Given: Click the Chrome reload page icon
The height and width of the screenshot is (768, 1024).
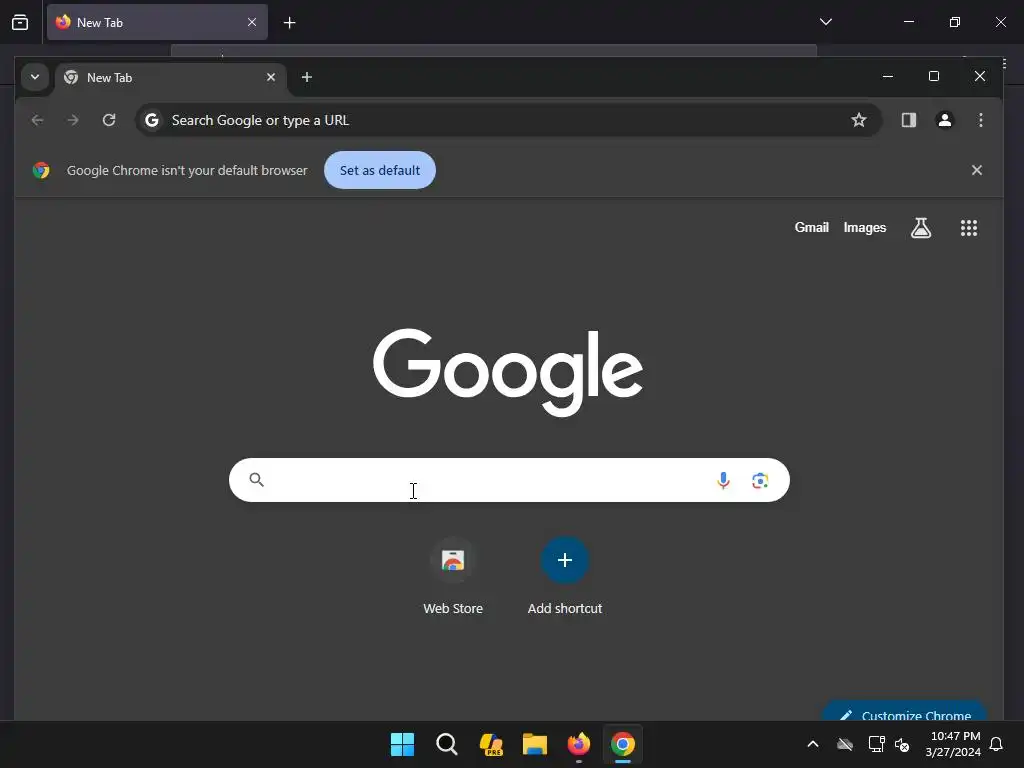Looking at the screenshot, I should coord(109,120).
